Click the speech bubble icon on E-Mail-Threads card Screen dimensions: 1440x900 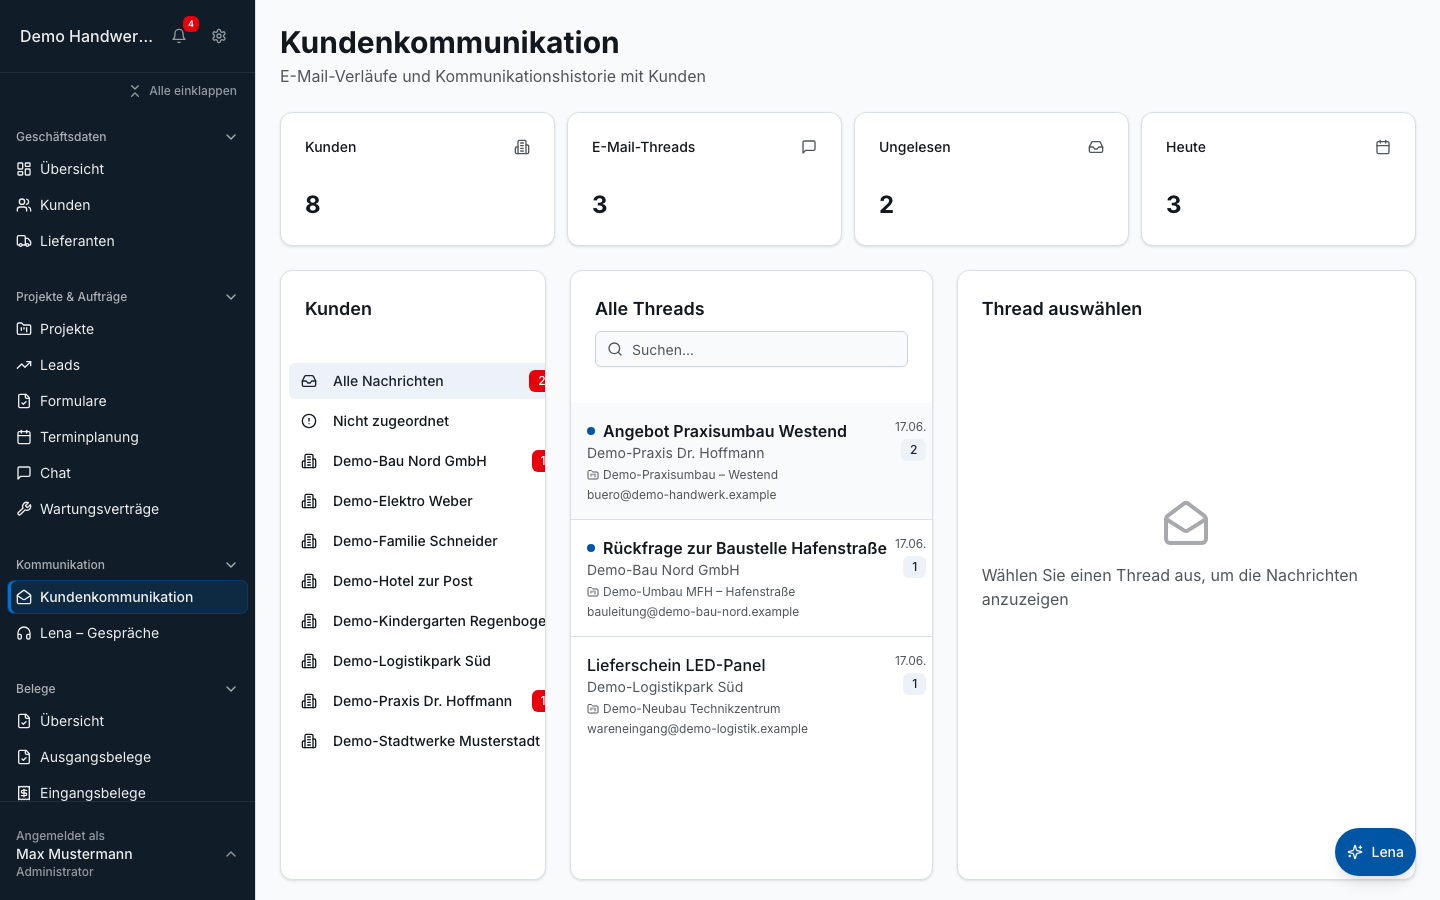[809, 147]
